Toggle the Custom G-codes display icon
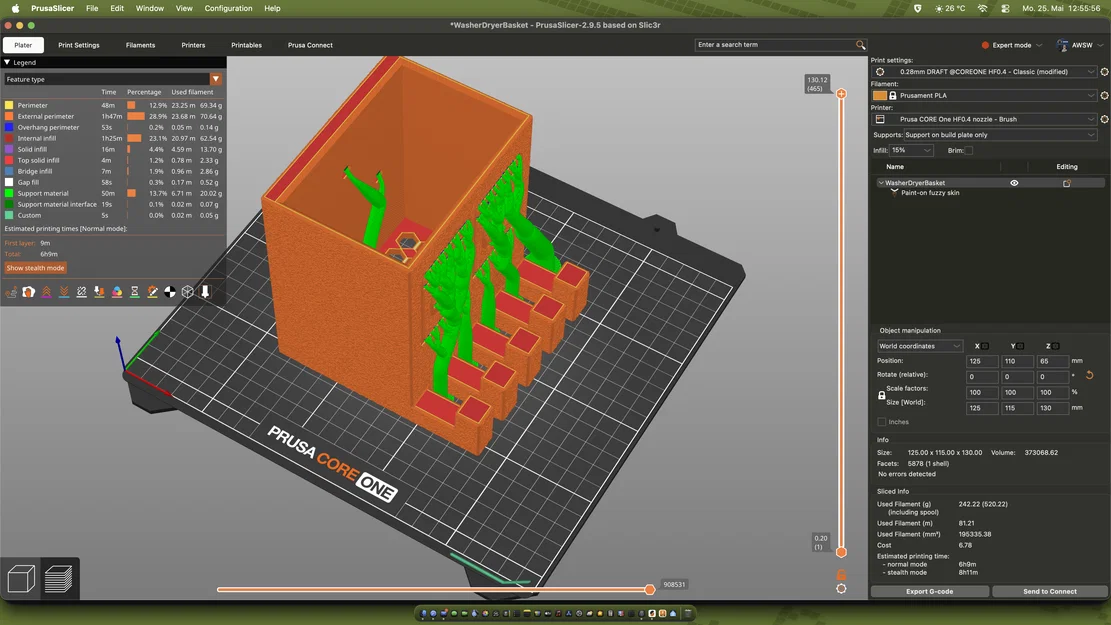1111x625 pixels. pos(152,292)
